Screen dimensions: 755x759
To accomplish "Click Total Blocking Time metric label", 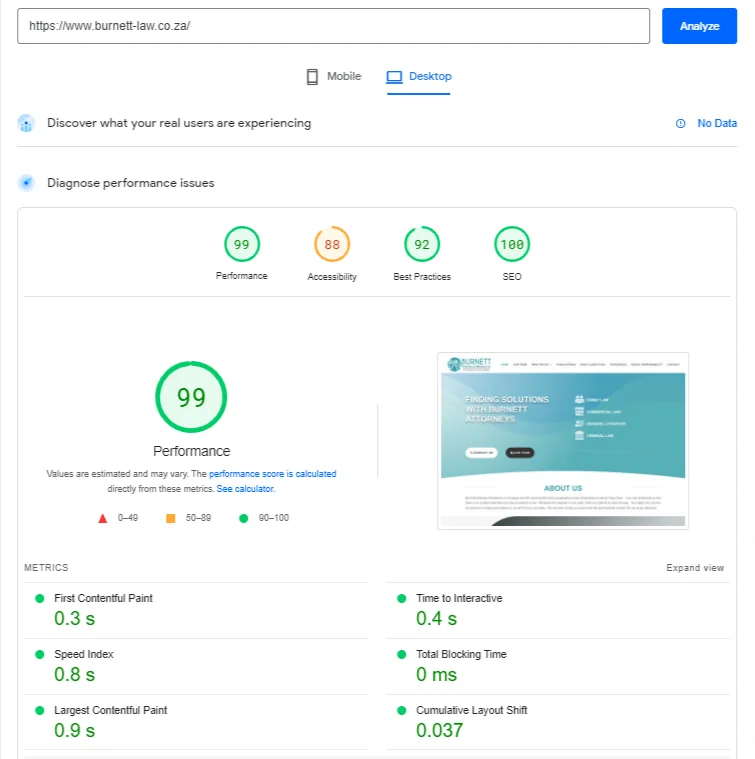I will click(461, 654).
